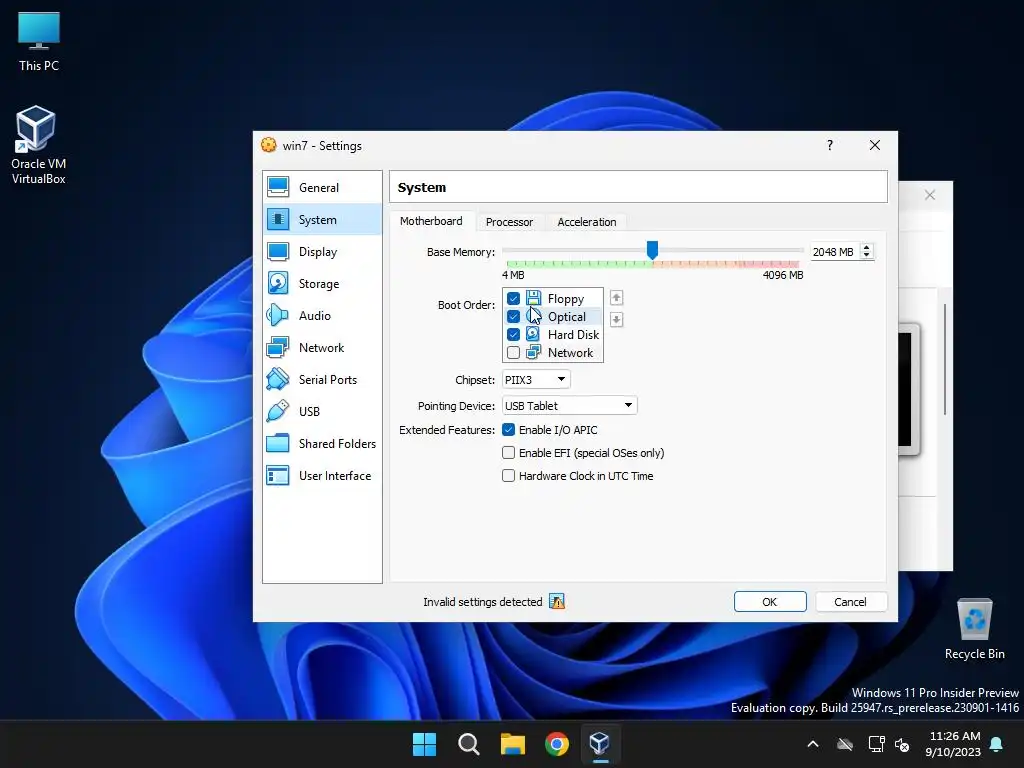Click network tray icon
This screenshot has width=1024, height=768.
[x=876, y=744]
